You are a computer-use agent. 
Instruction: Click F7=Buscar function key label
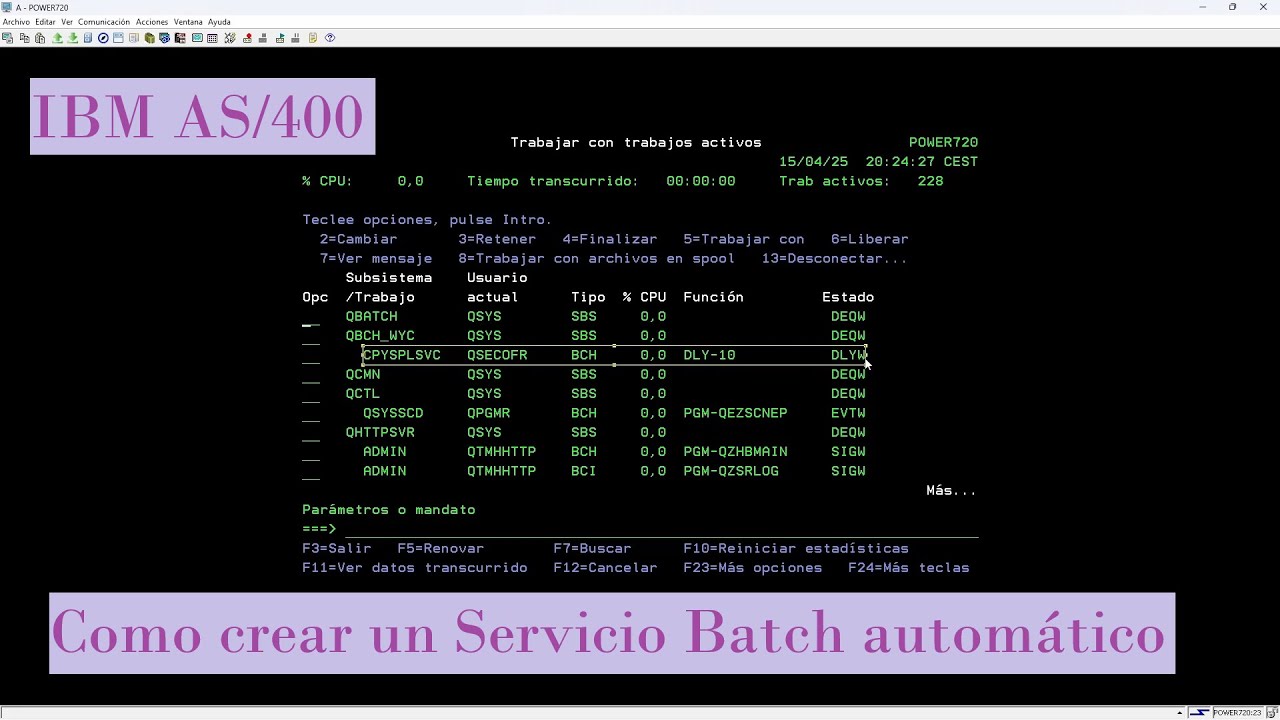click(592, 548)
